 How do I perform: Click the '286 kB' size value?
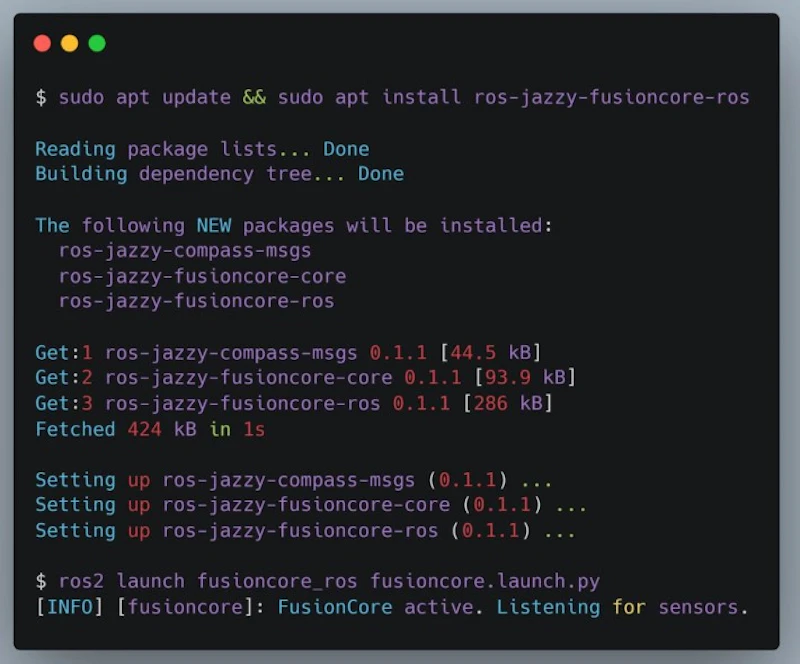(x=508, y=403)
